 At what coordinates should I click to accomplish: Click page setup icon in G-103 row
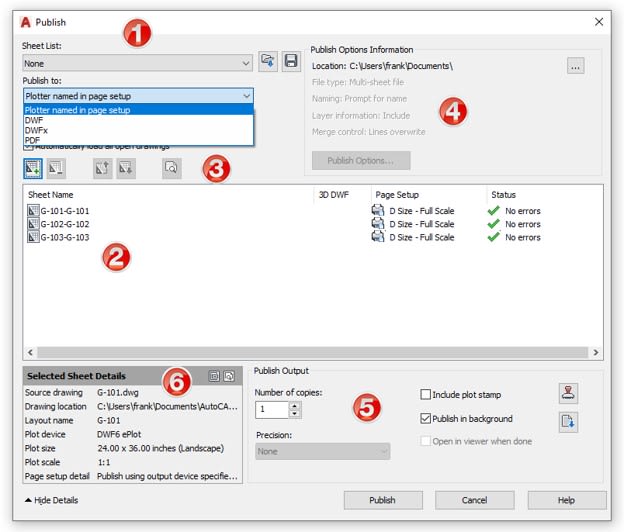[x=378, y=236]
